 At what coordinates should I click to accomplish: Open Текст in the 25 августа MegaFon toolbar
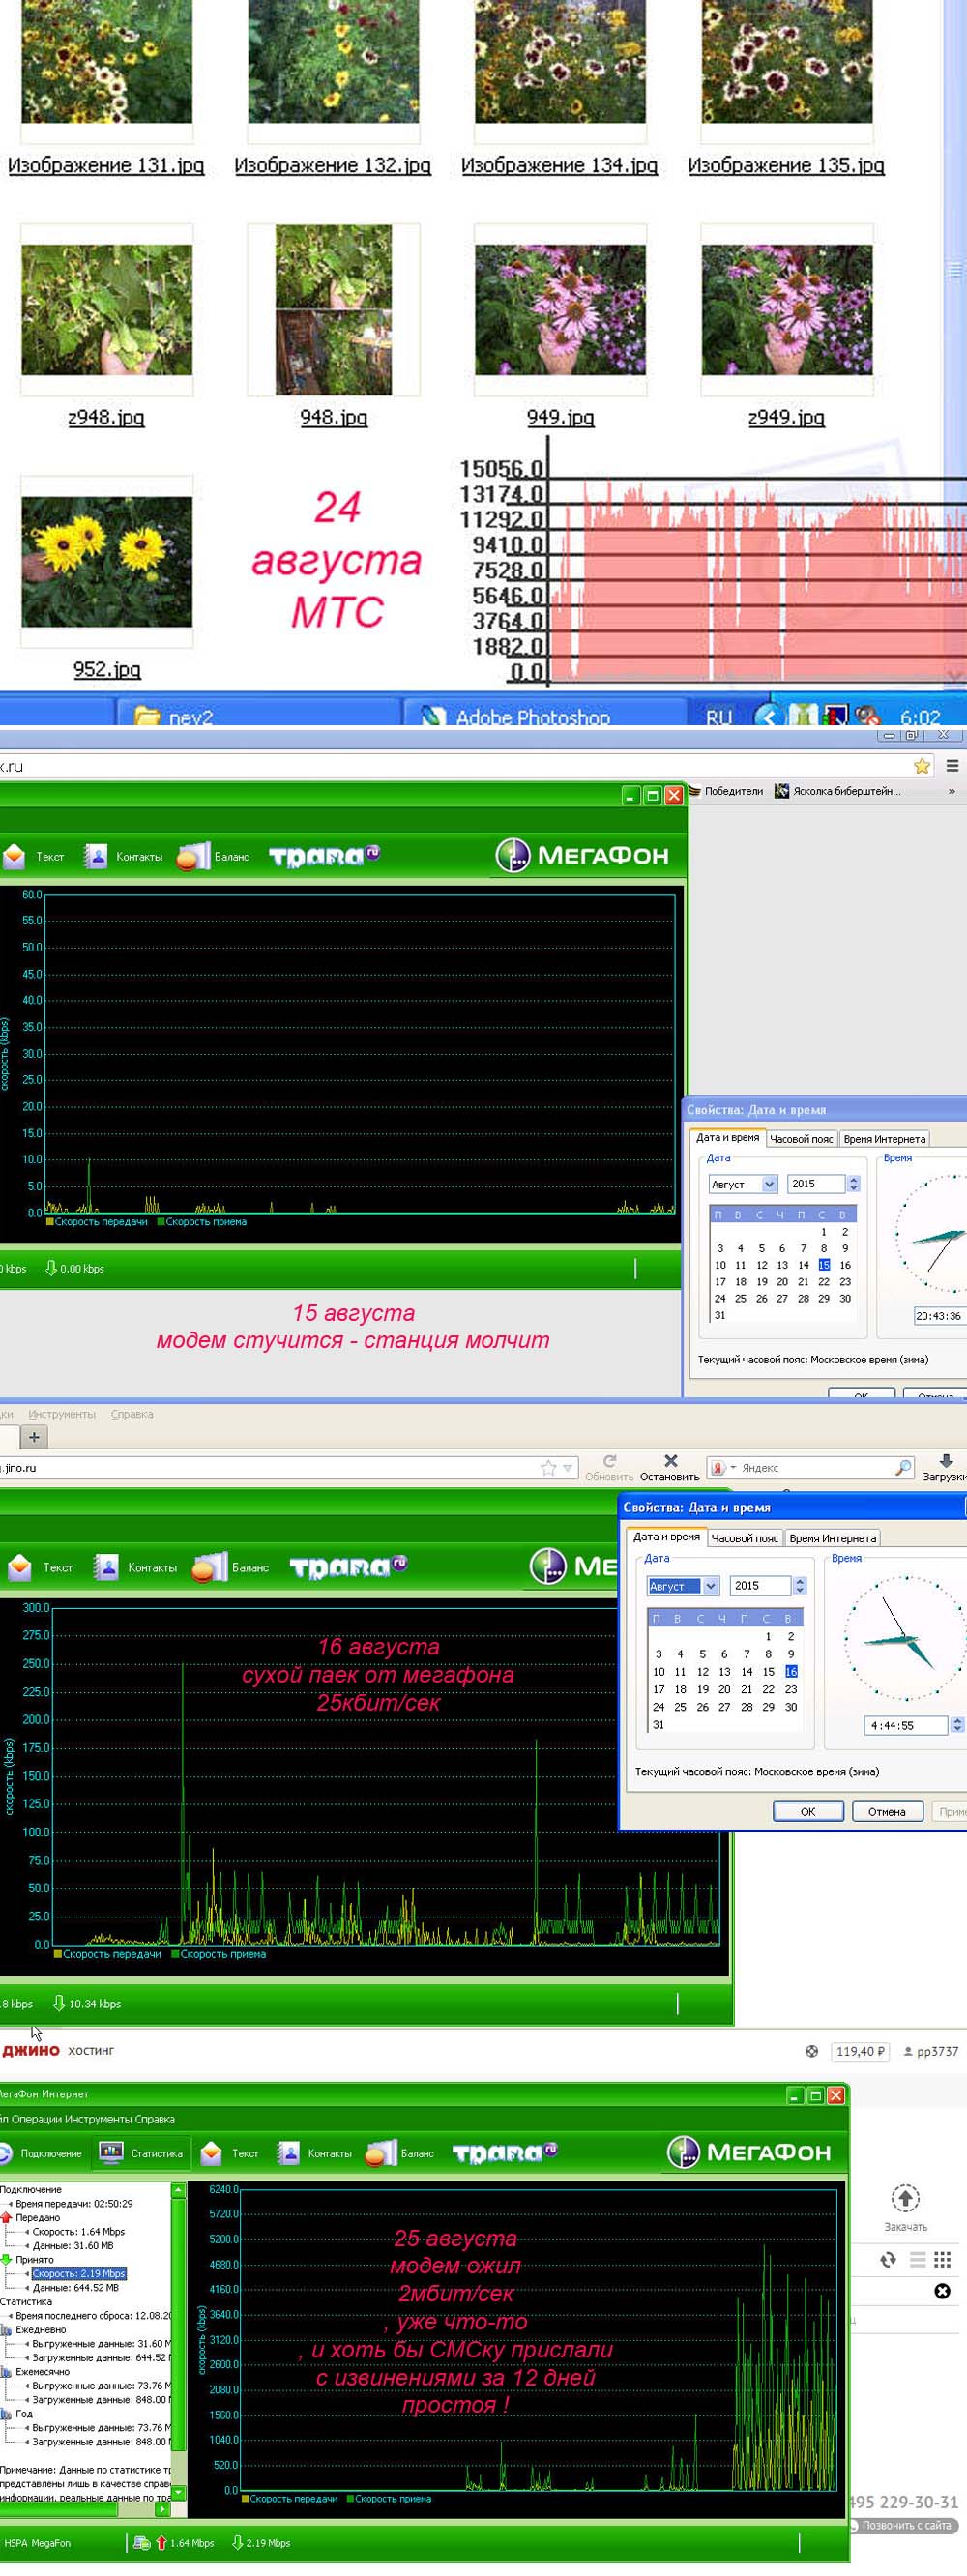click(229, 2153)
